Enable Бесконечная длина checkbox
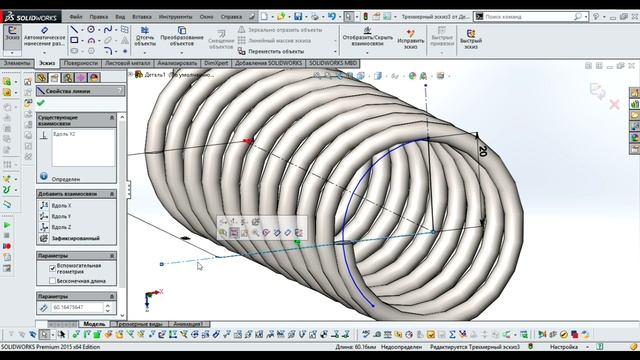This screenshot has height=360, width=640. click(52, 281)
